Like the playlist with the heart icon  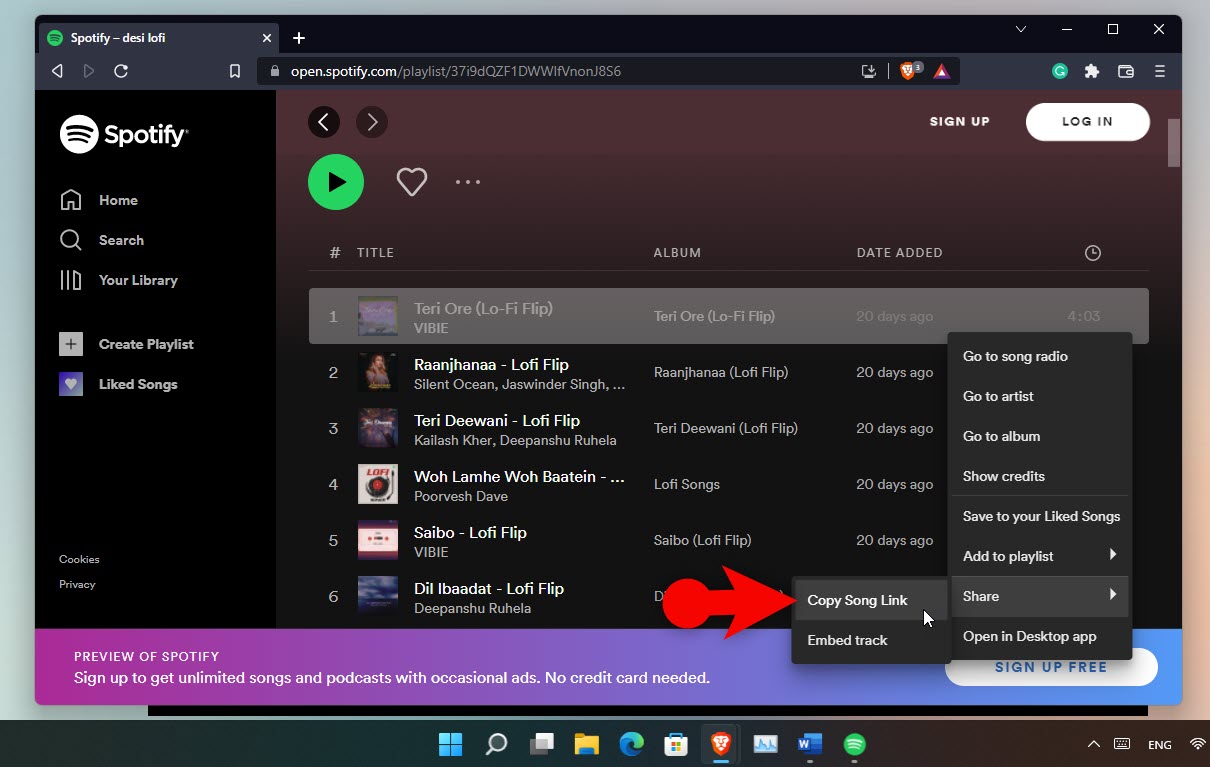[x=412, y=182]
